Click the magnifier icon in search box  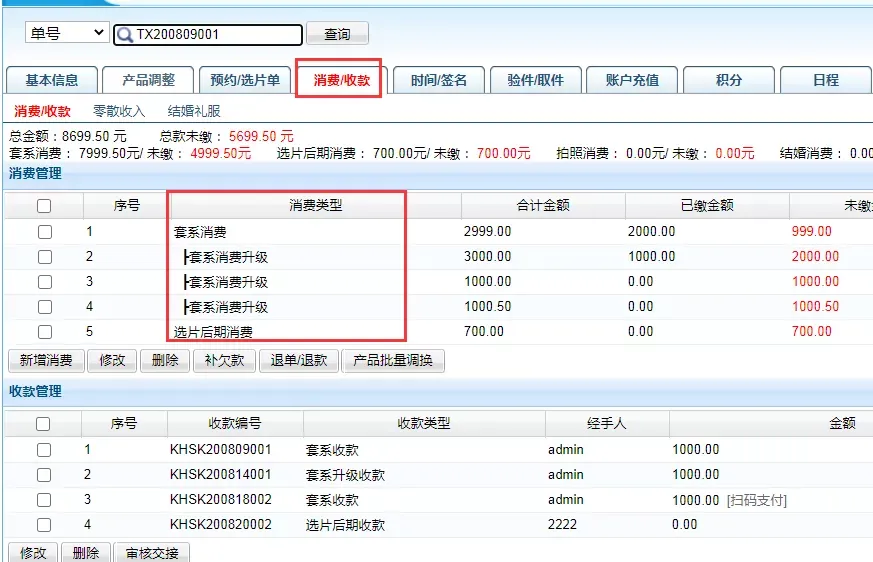pyautogui.click(x=125, y=35)
